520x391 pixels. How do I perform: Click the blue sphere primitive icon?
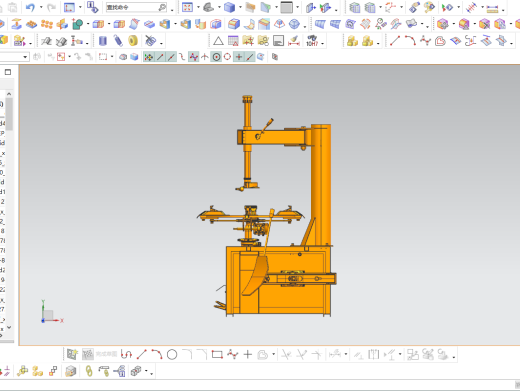pyautogui.click(x=294, y=24)
